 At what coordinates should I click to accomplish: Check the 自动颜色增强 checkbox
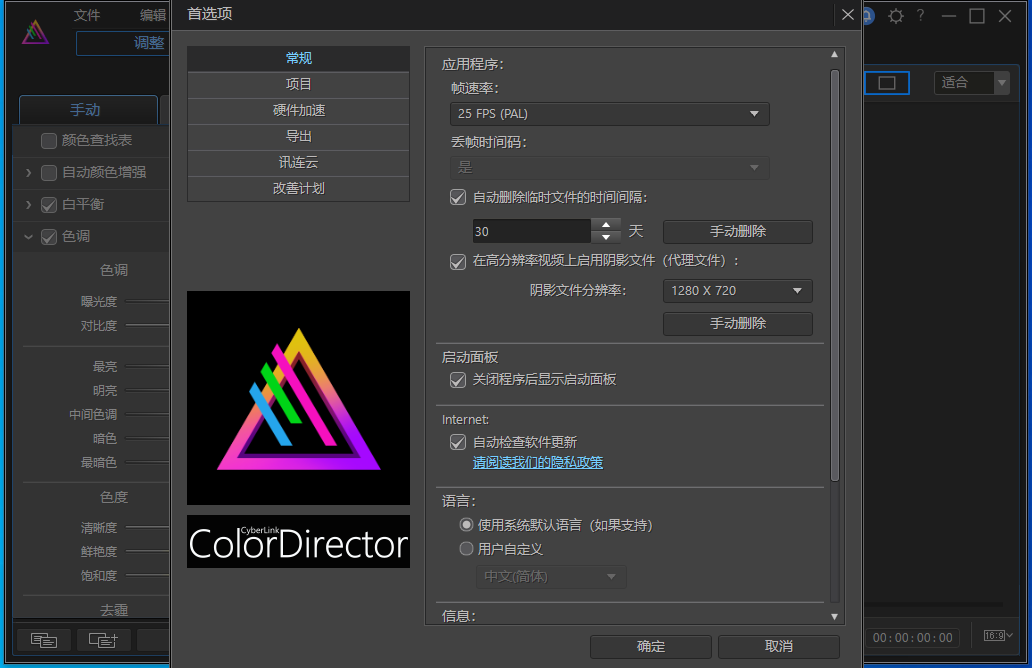click(49, 173)
